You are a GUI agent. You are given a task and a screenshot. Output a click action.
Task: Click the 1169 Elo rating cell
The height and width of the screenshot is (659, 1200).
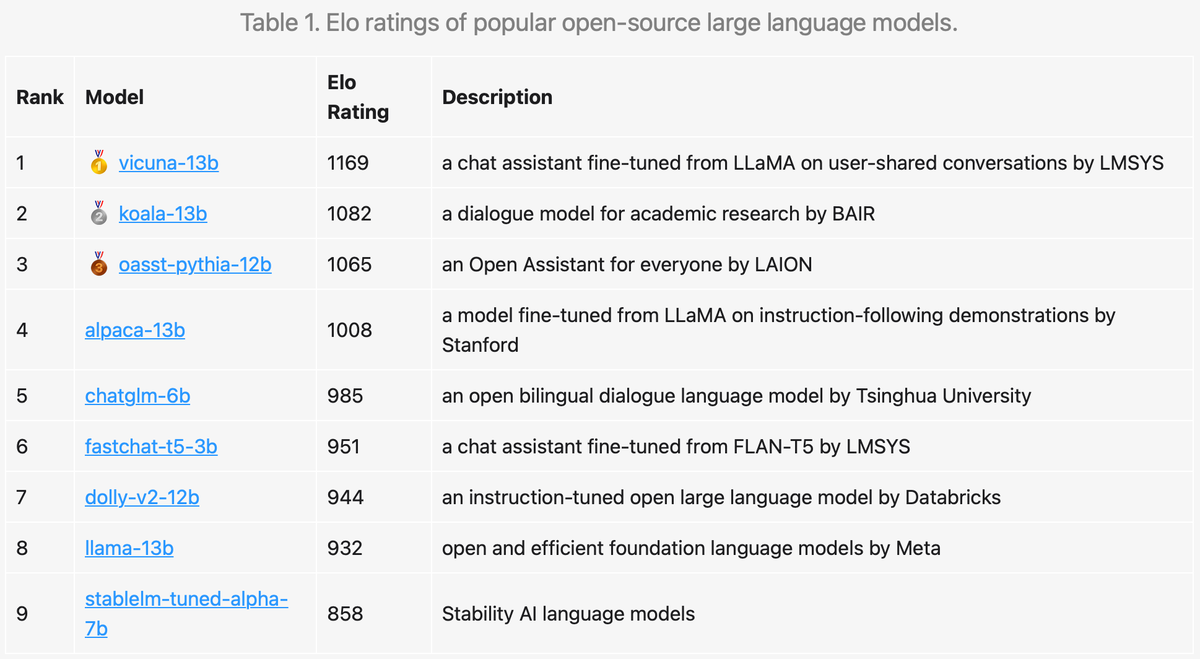[x=348, y=162]
